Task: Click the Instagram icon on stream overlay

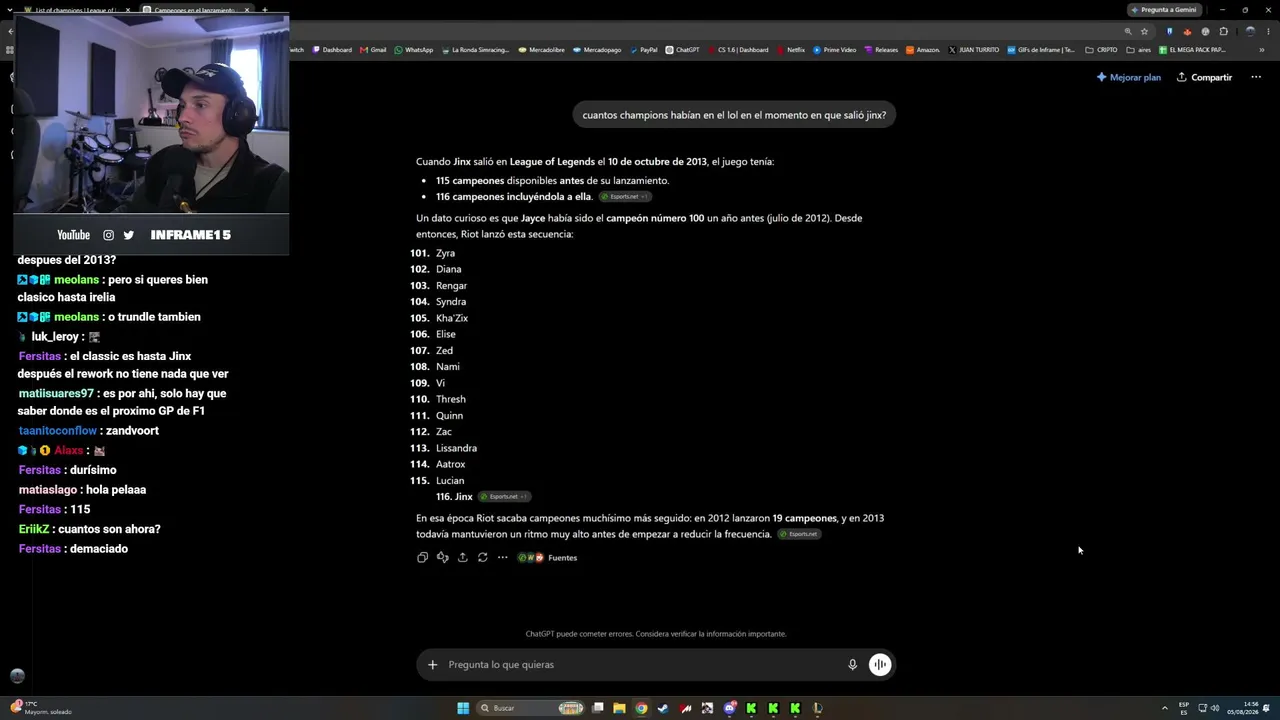Action: (108, 235)
